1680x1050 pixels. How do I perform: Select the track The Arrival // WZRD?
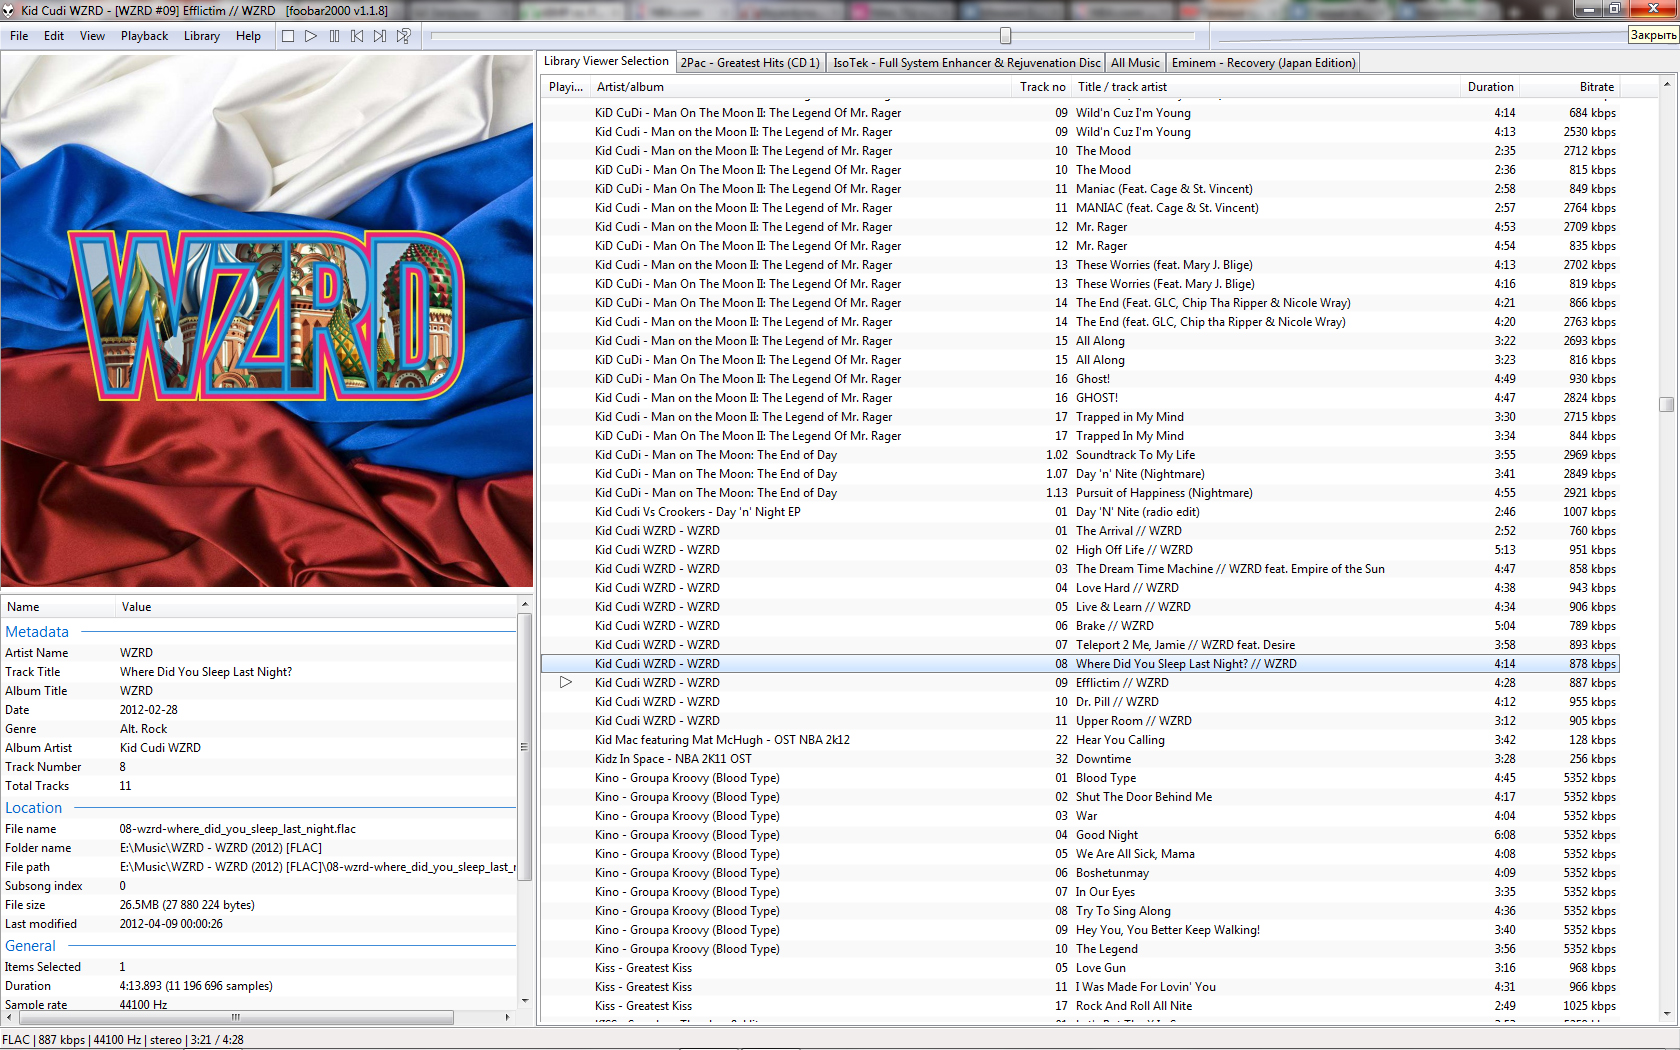click(1079, 531)
